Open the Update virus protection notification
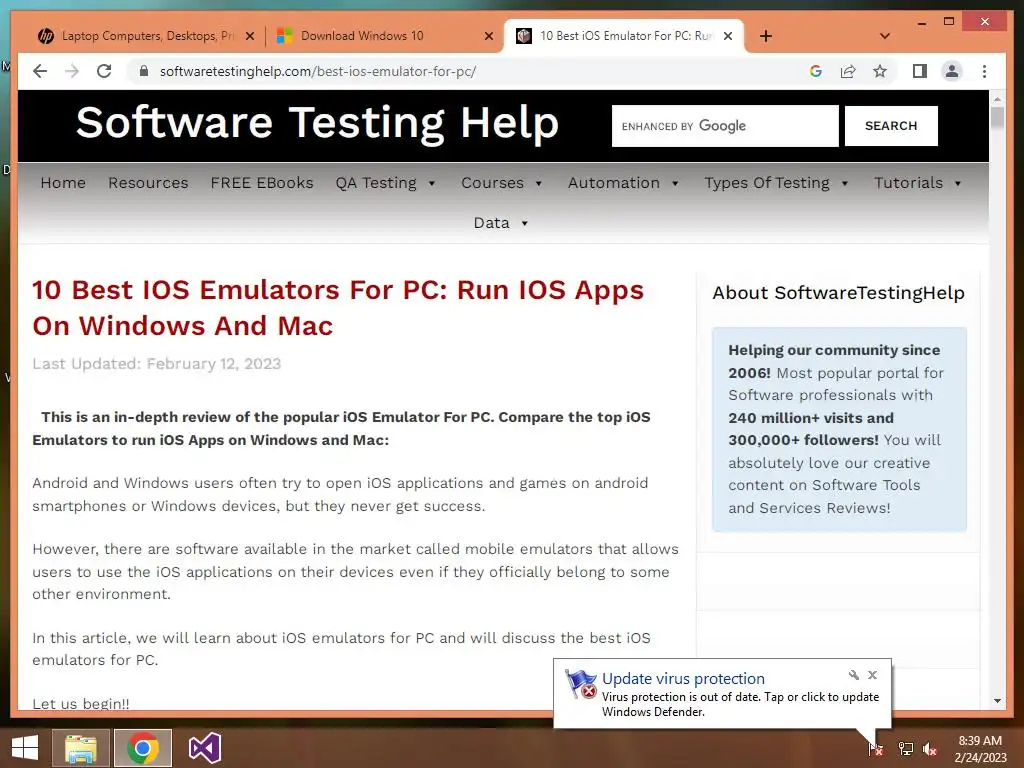This screenshot has width=1024, height=768. coord(683,679)
